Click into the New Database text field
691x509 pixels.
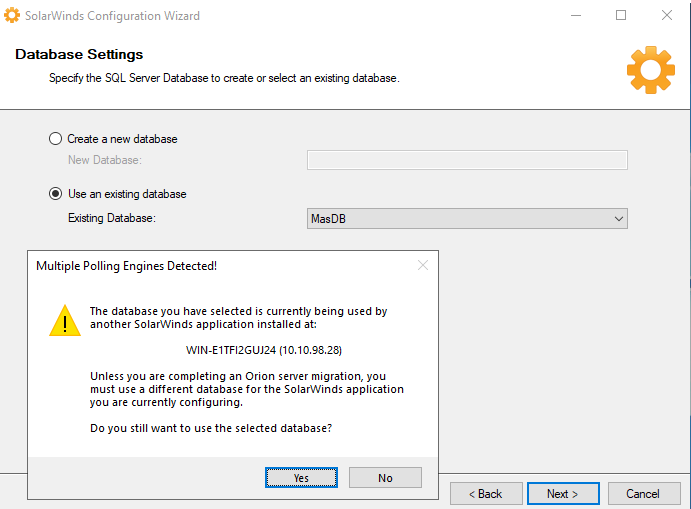coord(467,160)
